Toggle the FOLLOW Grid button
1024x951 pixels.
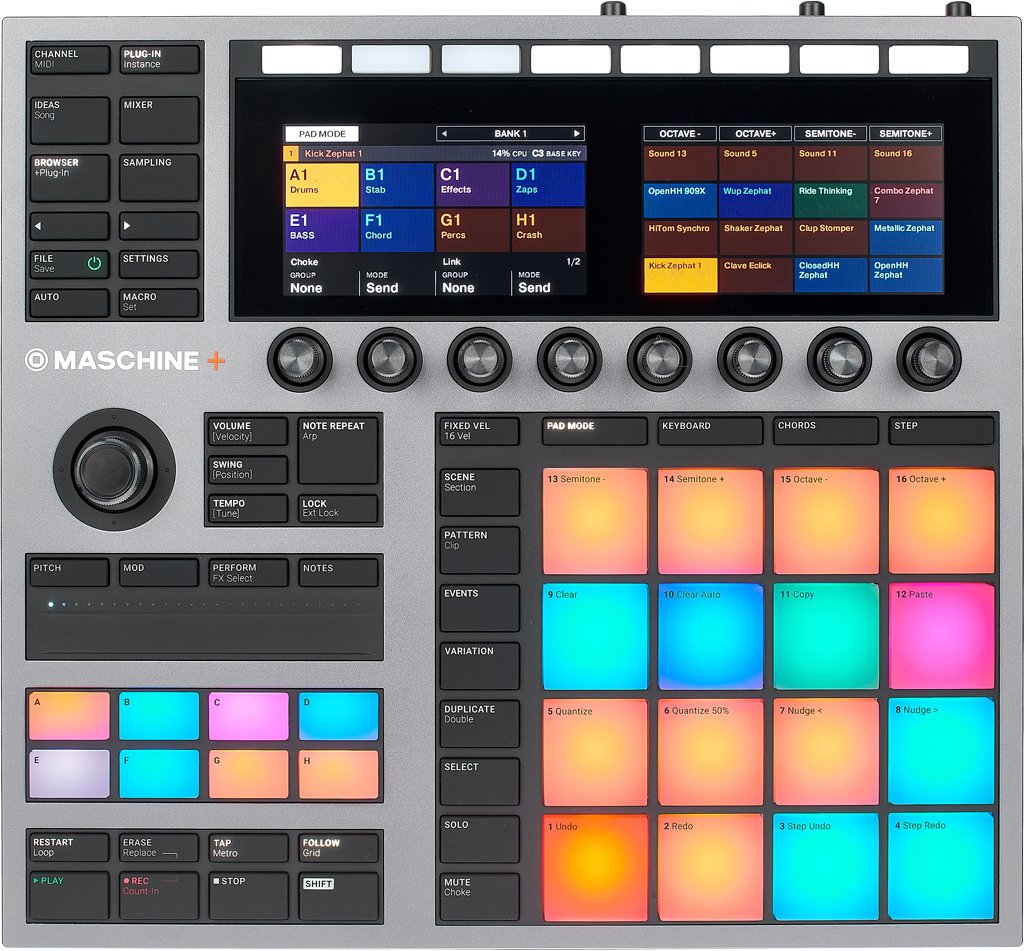coord(339,848)
